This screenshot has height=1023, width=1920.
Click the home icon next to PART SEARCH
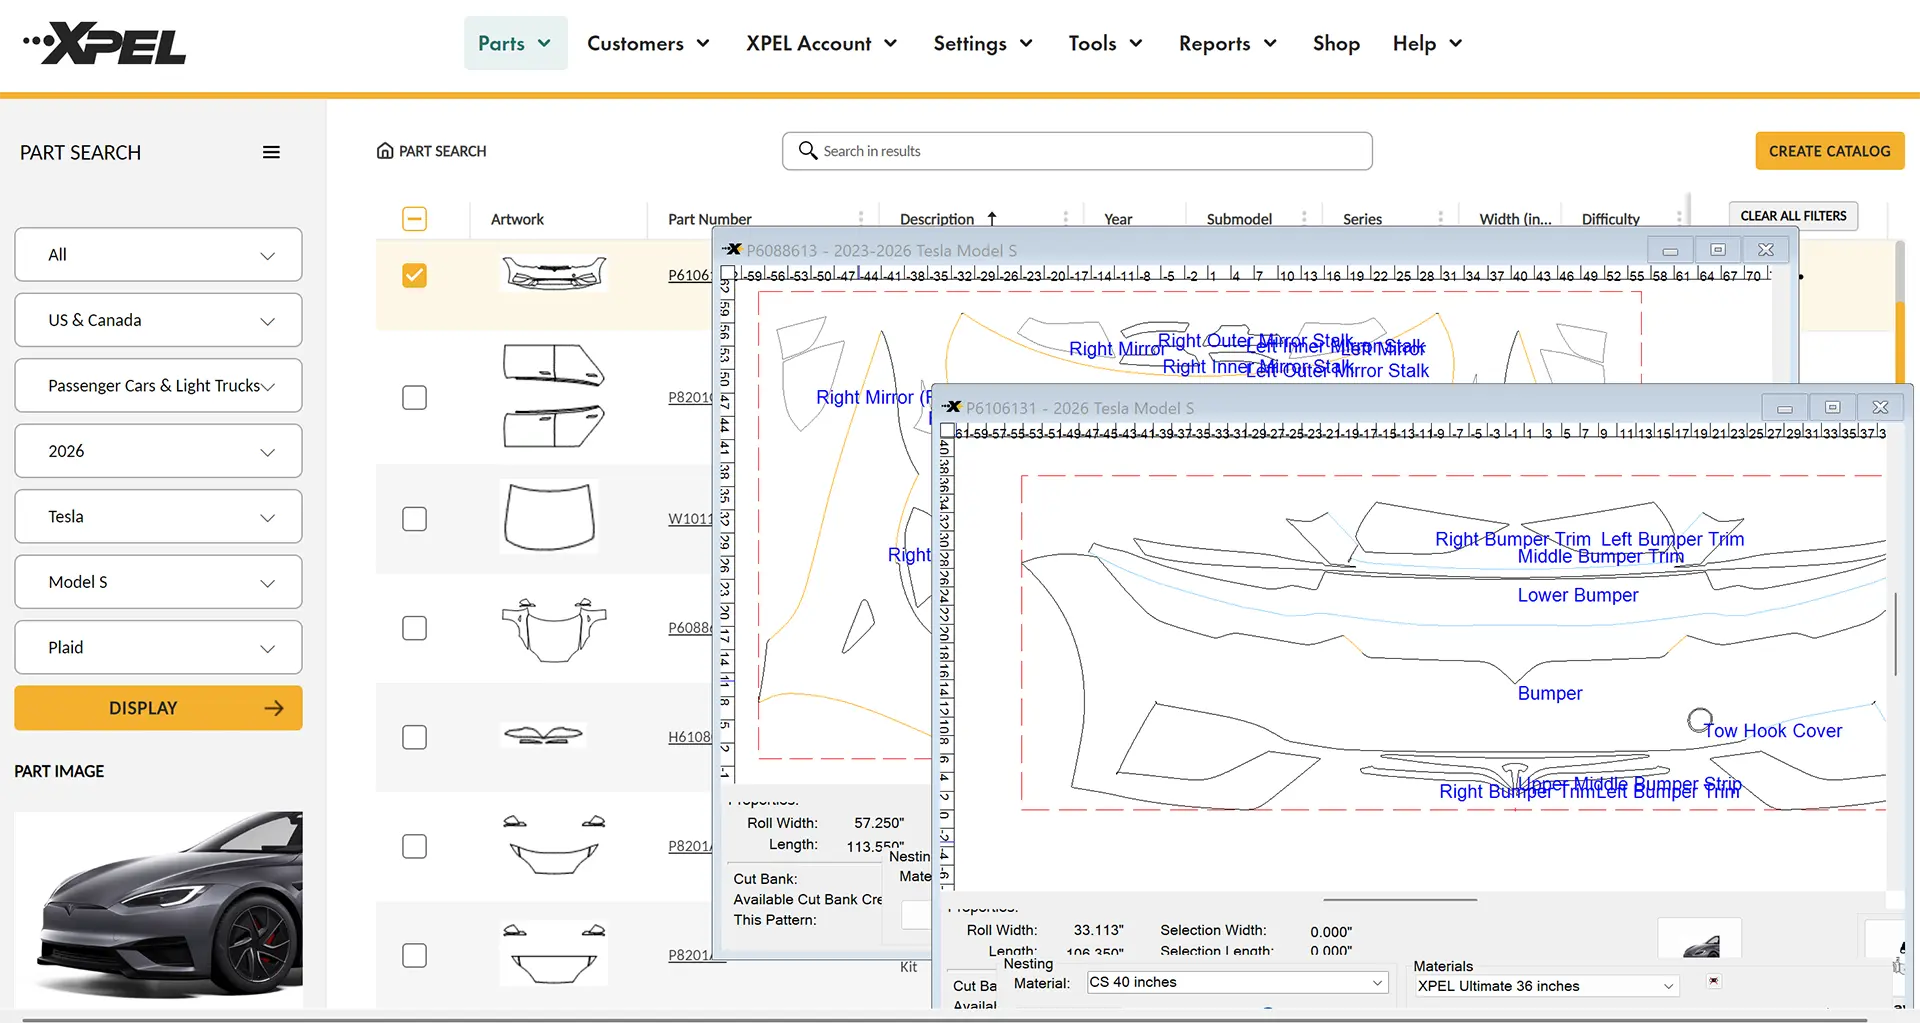tap(386, 150)
